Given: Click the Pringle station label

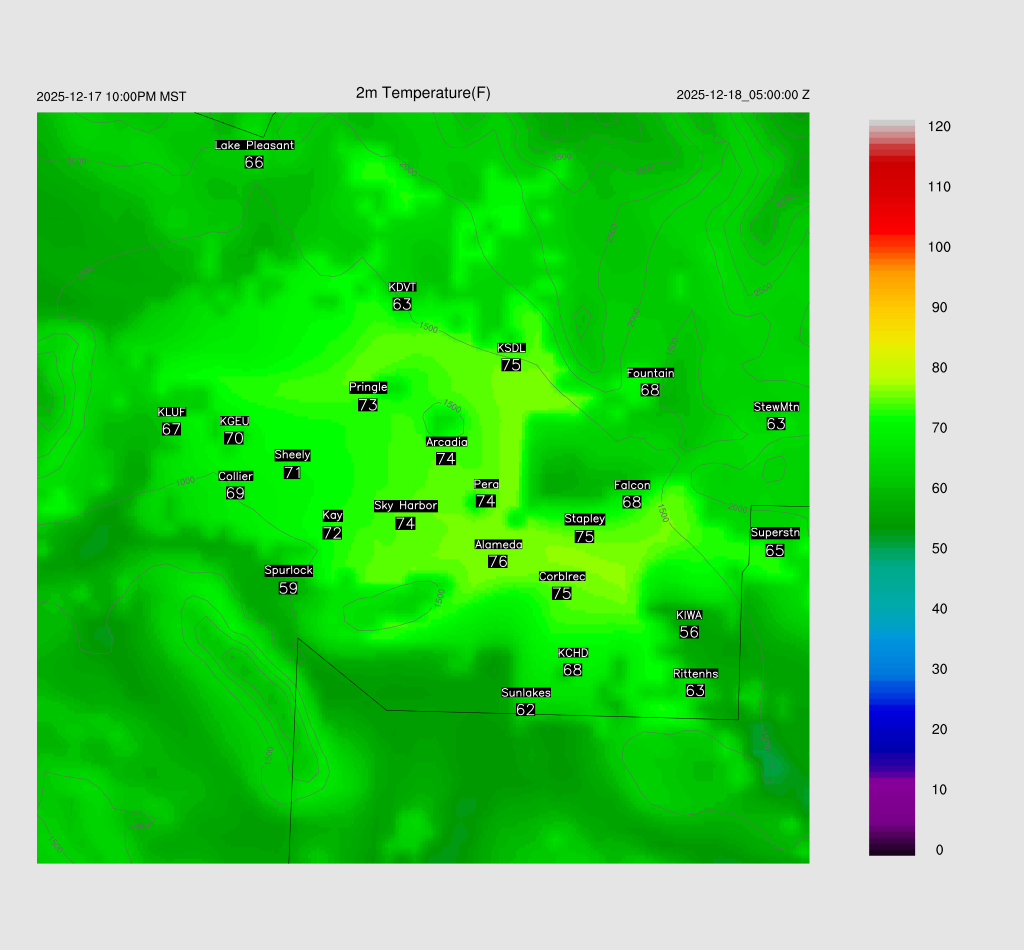Looking at the screenshot, I should [368, 387].
